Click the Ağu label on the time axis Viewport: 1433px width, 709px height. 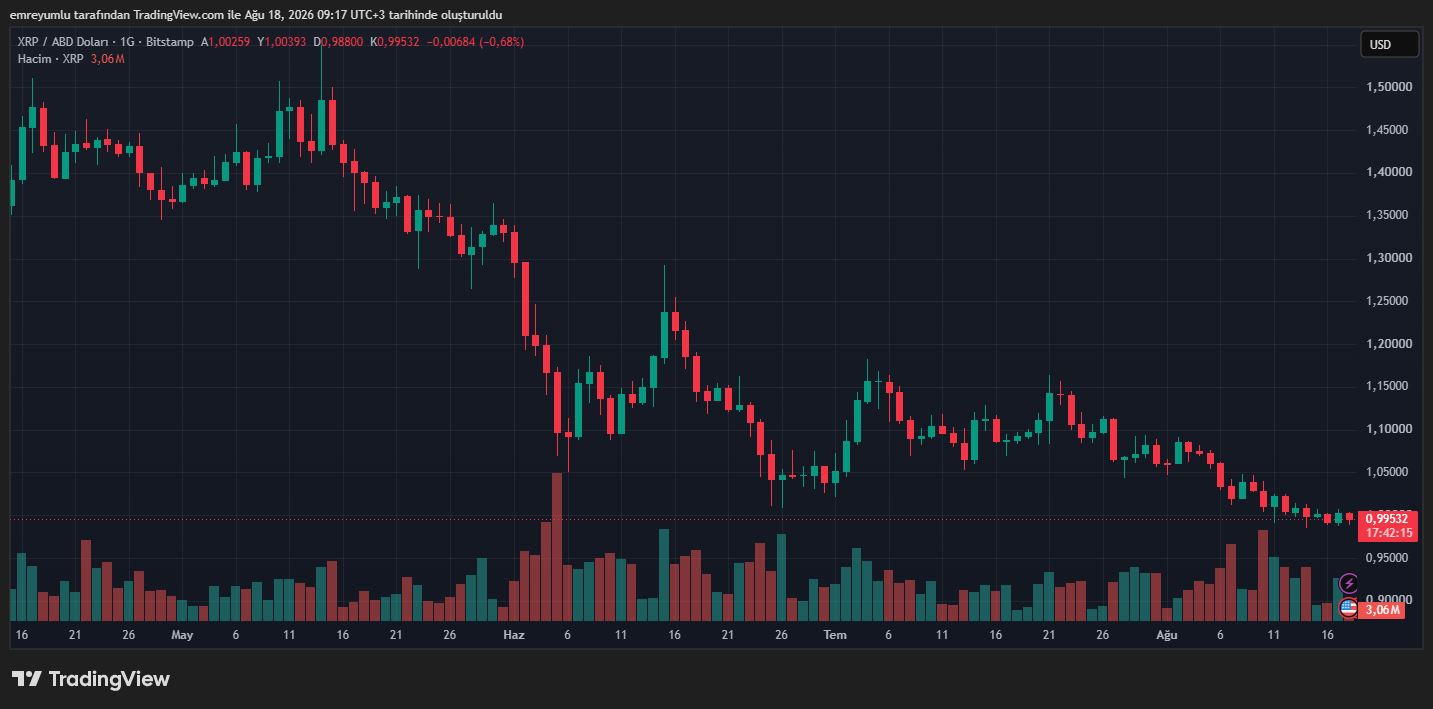[x=1167, y=635]
